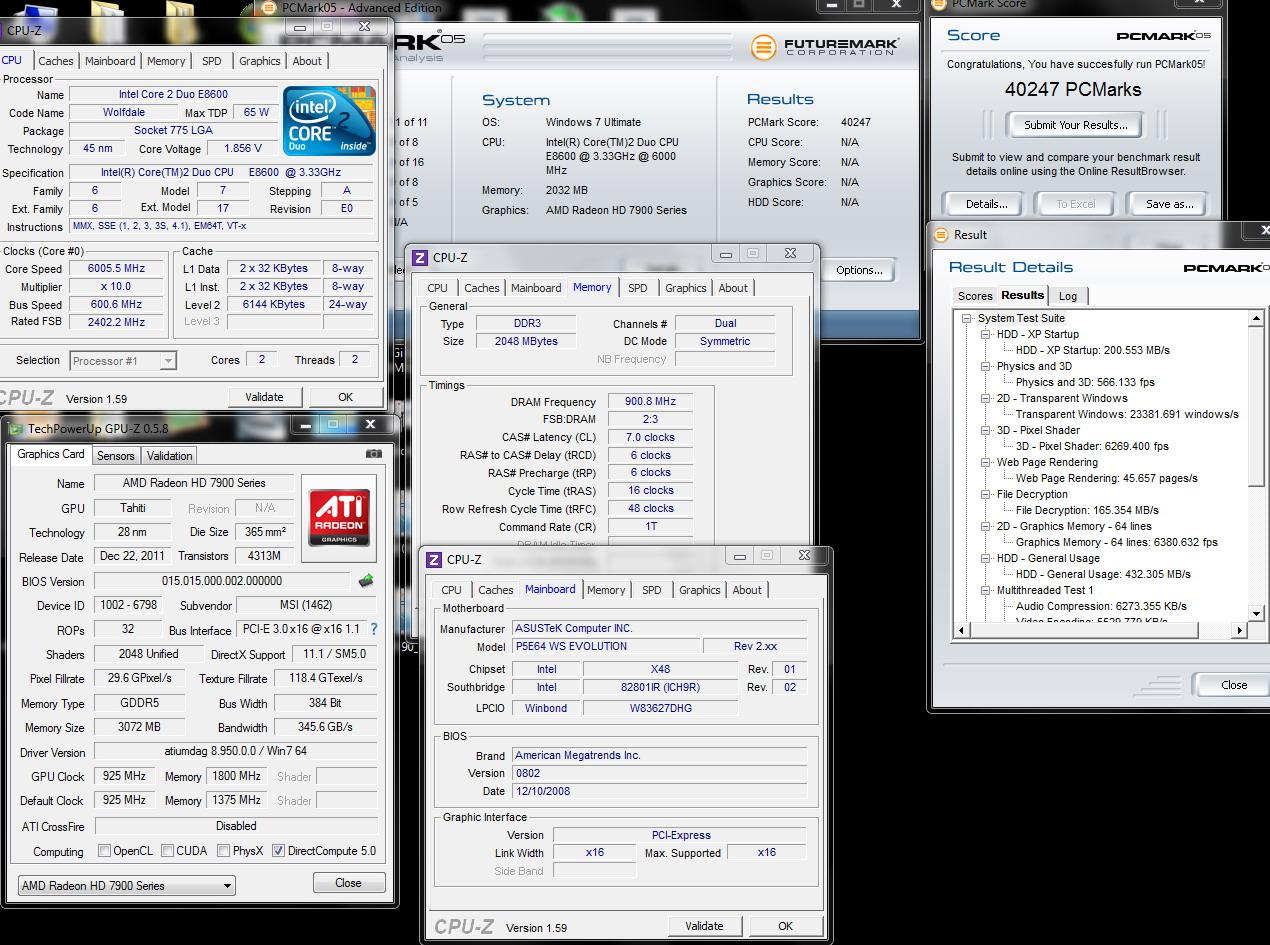Click the 'Audio Compression: 6273.355 KB/s' result

1101,607
